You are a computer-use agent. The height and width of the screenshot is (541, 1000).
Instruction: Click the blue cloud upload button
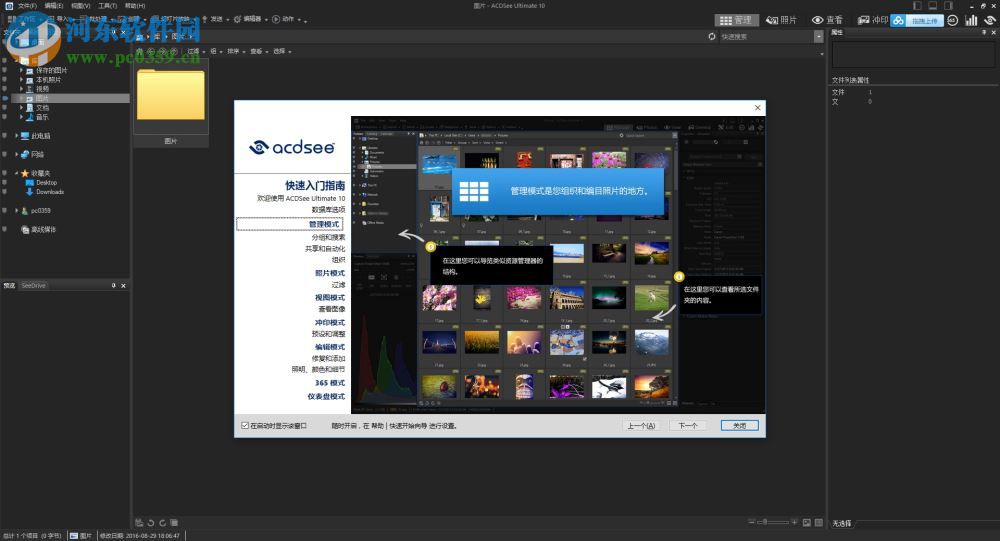tap(916, 20)
